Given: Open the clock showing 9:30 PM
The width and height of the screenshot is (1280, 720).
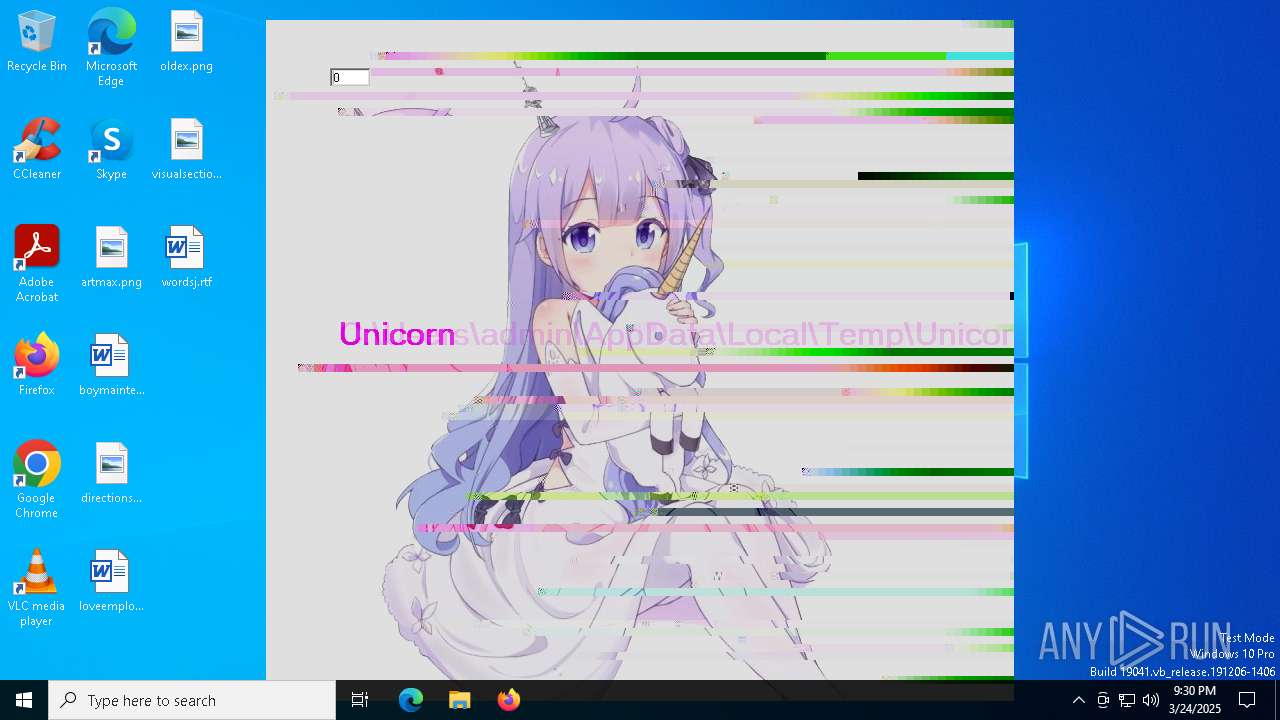Looking at the screenshot, I should click(x=1195, y=700).
